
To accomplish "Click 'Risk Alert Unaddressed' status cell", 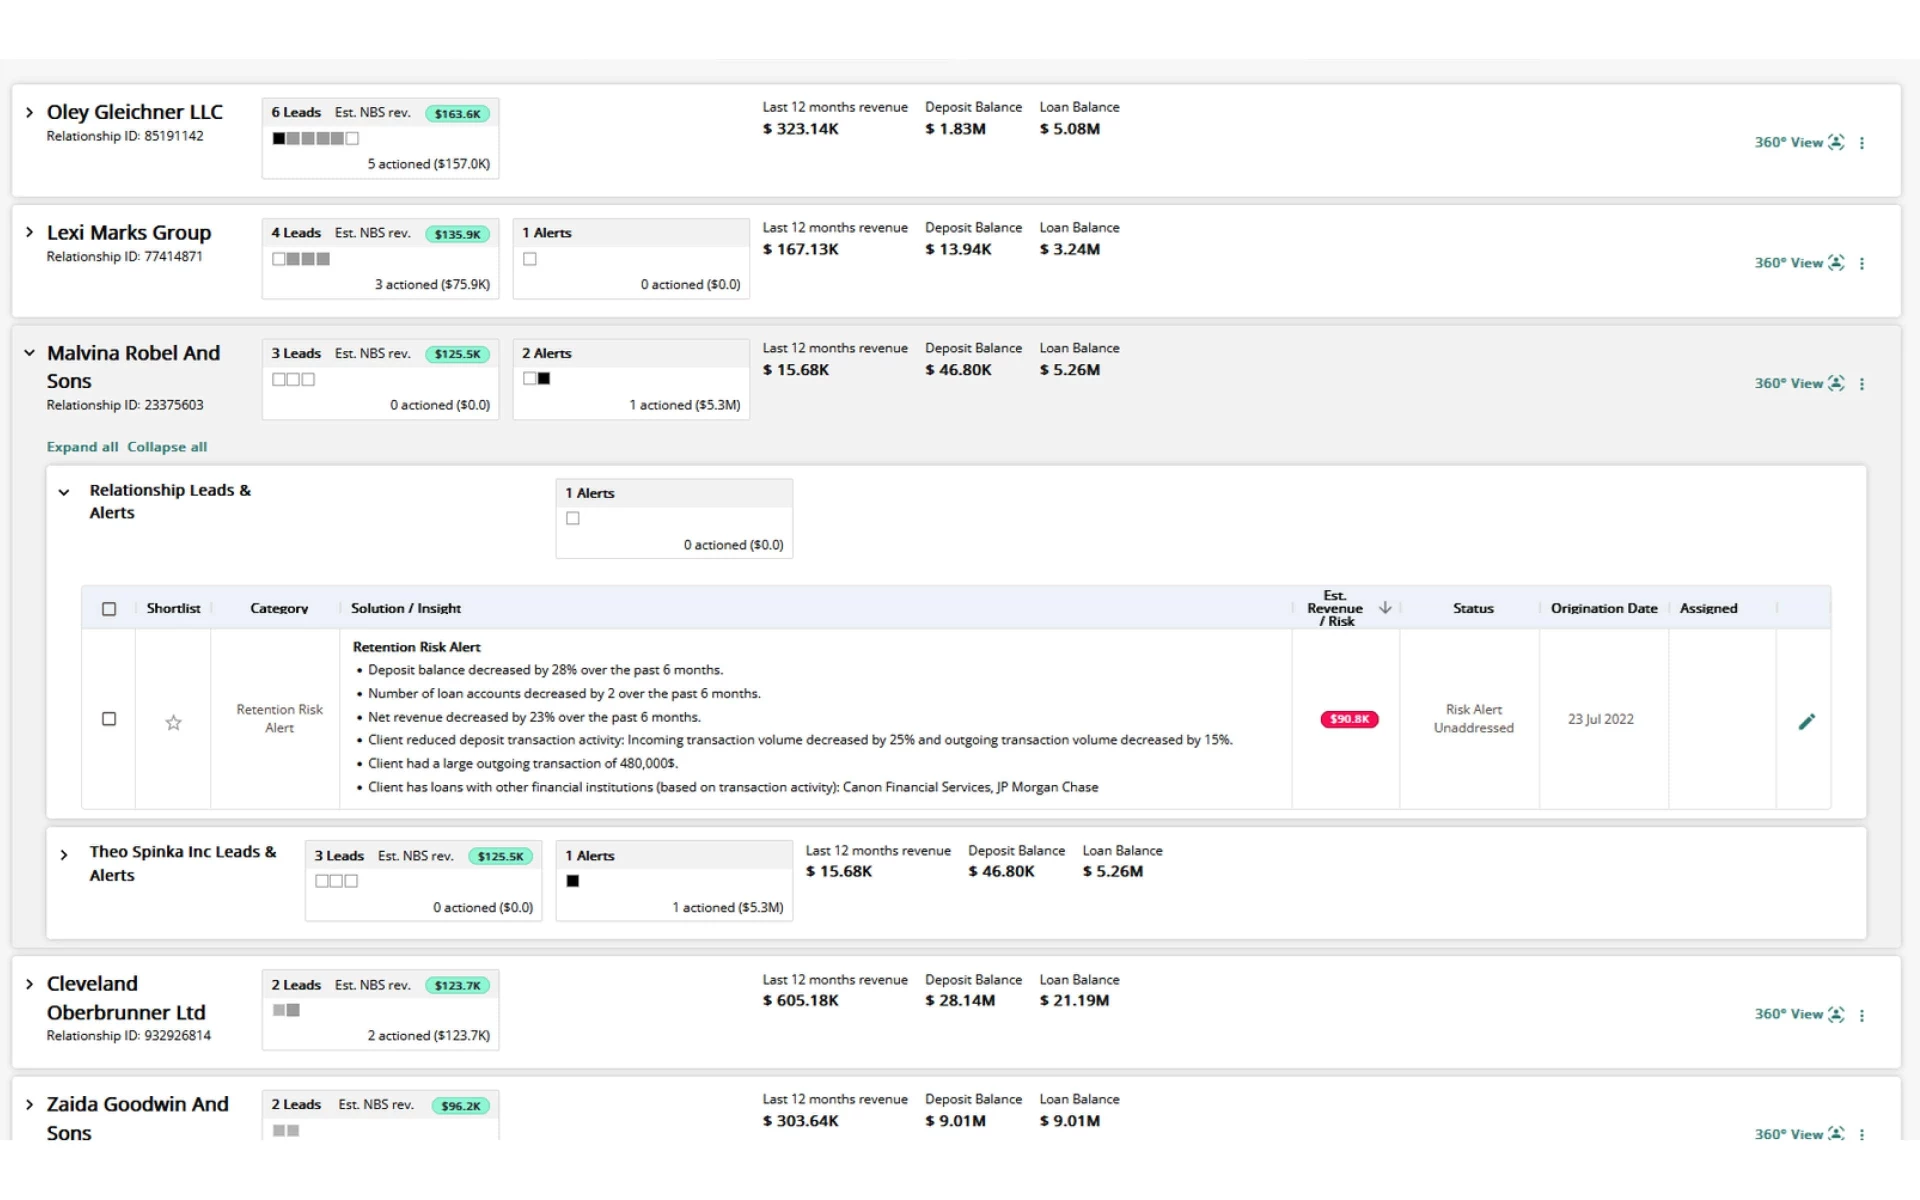I will pyautogui.click(x=1473, y=719).
